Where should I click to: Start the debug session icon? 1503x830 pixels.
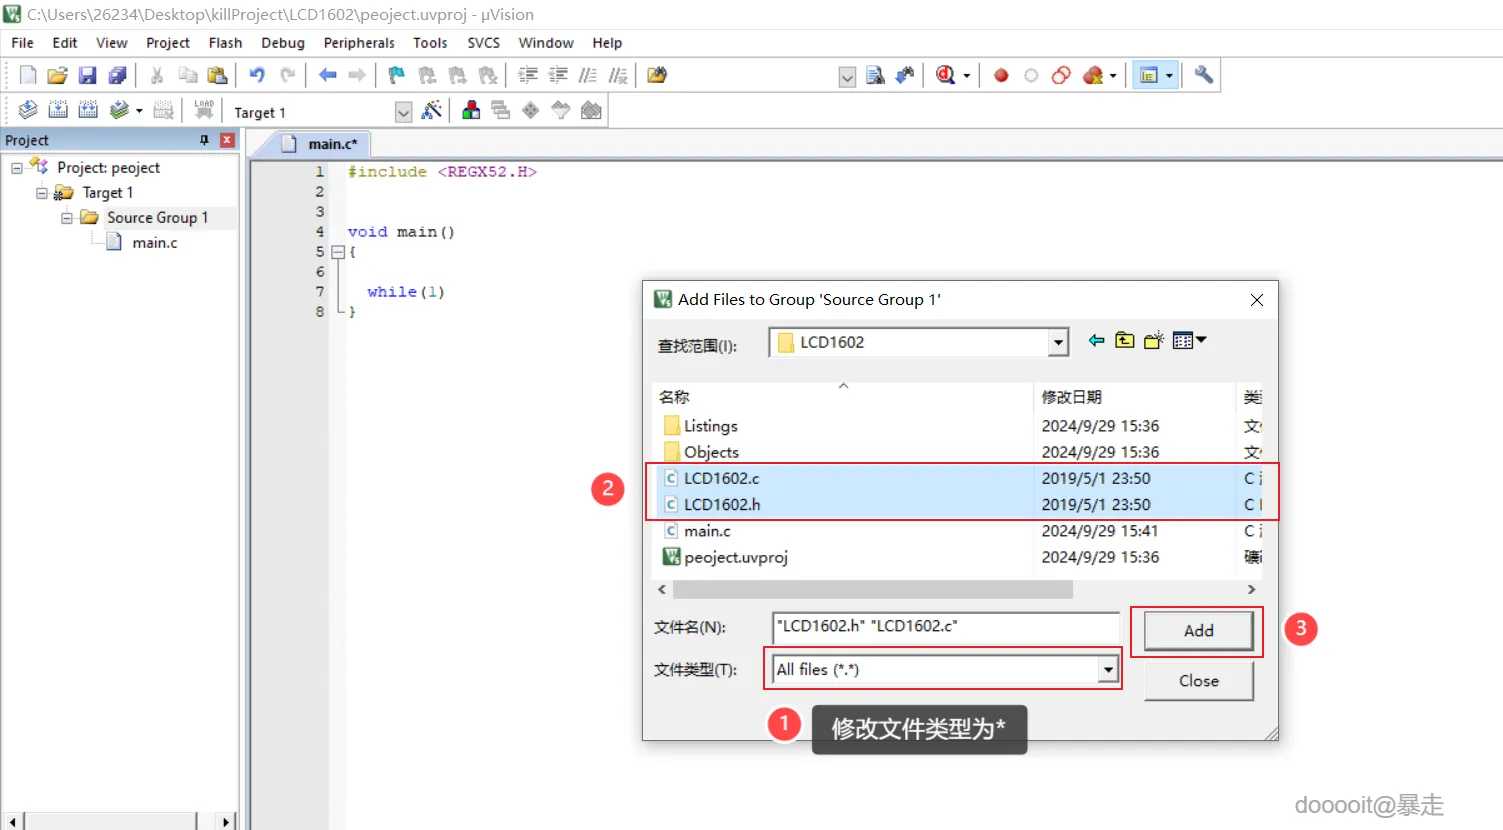click(946, 75)
